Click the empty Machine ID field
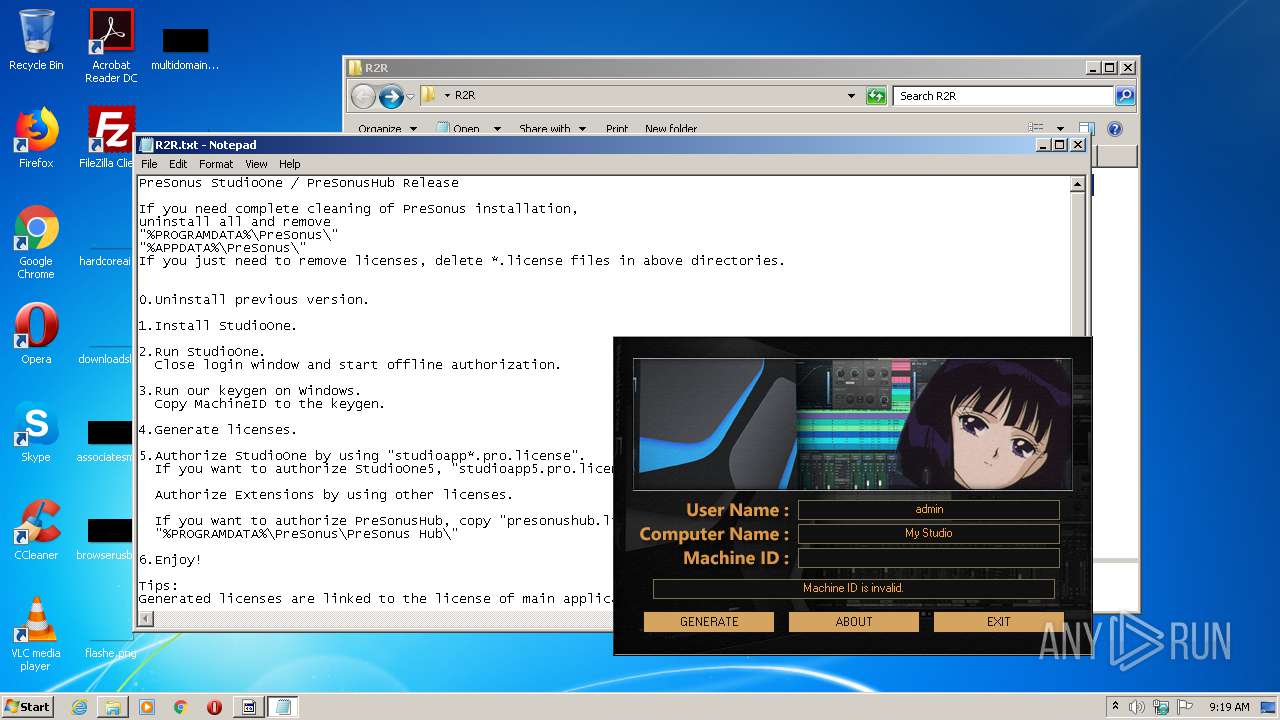The height and width of the screenshot is (720, 1280). (x=929, y=558)
